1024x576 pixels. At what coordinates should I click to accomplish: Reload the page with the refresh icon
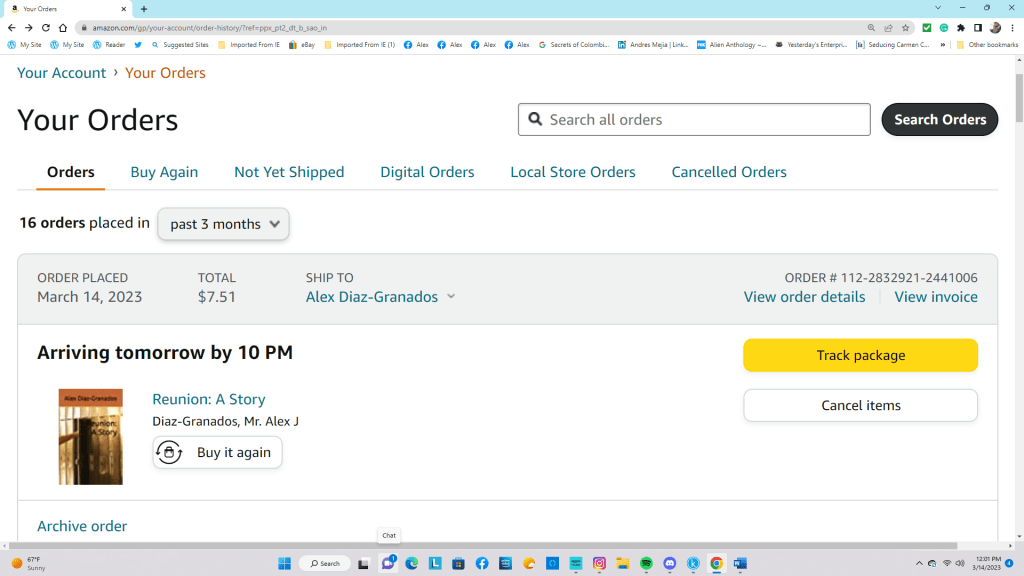45,28
